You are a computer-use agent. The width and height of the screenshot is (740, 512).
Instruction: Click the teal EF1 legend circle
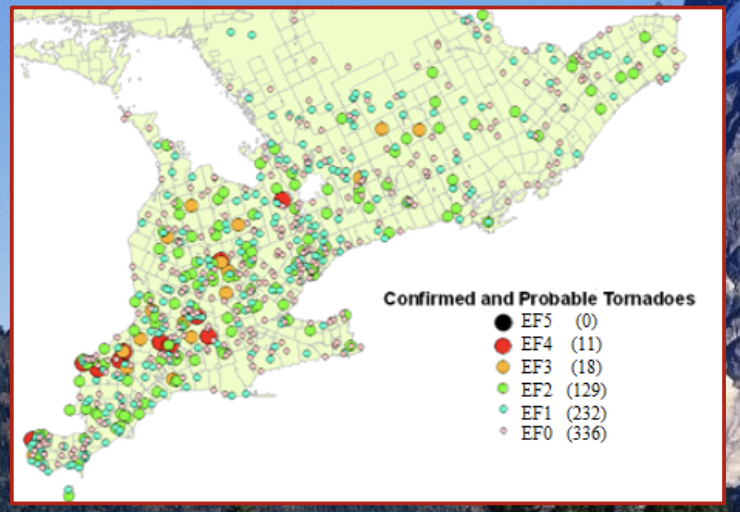[x=503, y=409]
